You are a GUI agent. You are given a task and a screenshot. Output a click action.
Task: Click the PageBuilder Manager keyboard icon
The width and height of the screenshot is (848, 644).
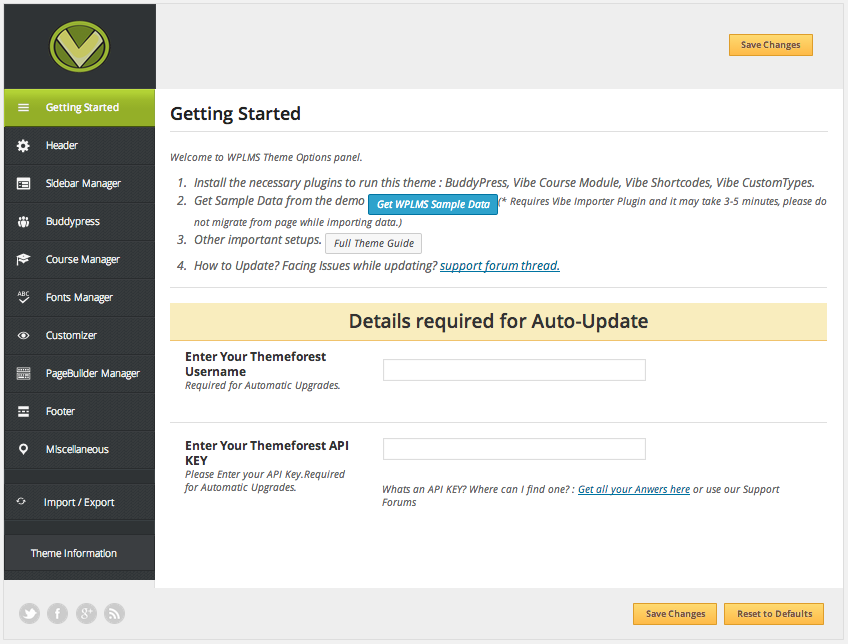[x=23, y=373]
